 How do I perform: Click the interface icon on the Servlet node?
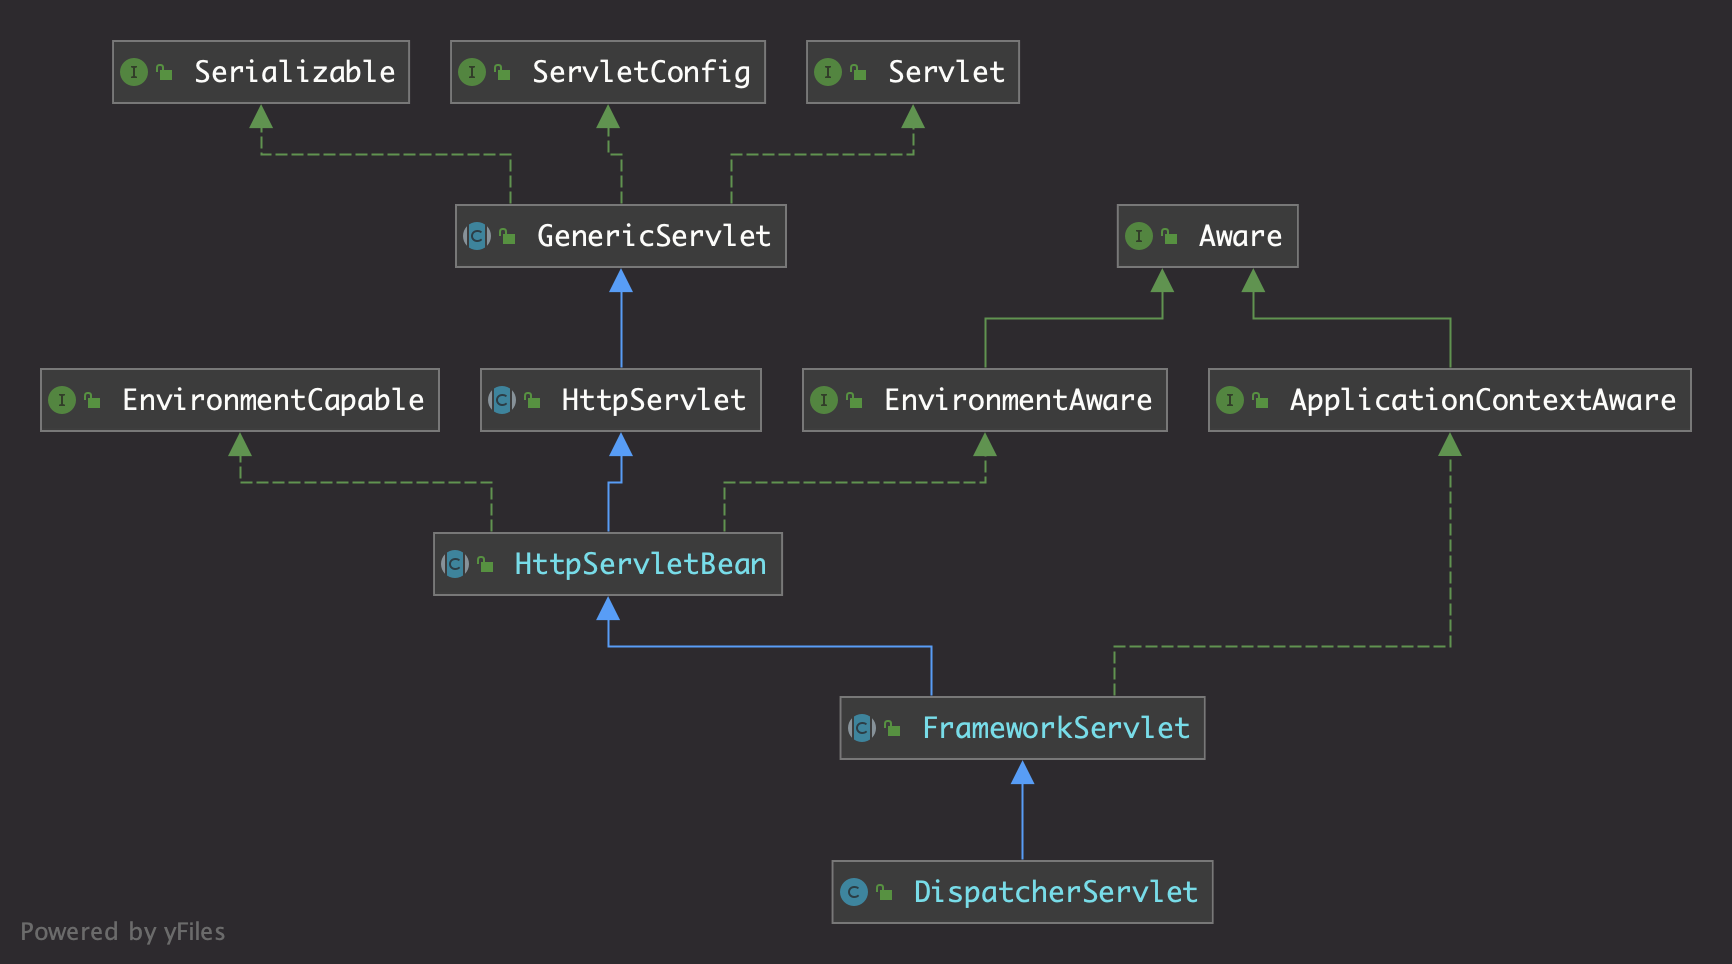tap(827, 72)
